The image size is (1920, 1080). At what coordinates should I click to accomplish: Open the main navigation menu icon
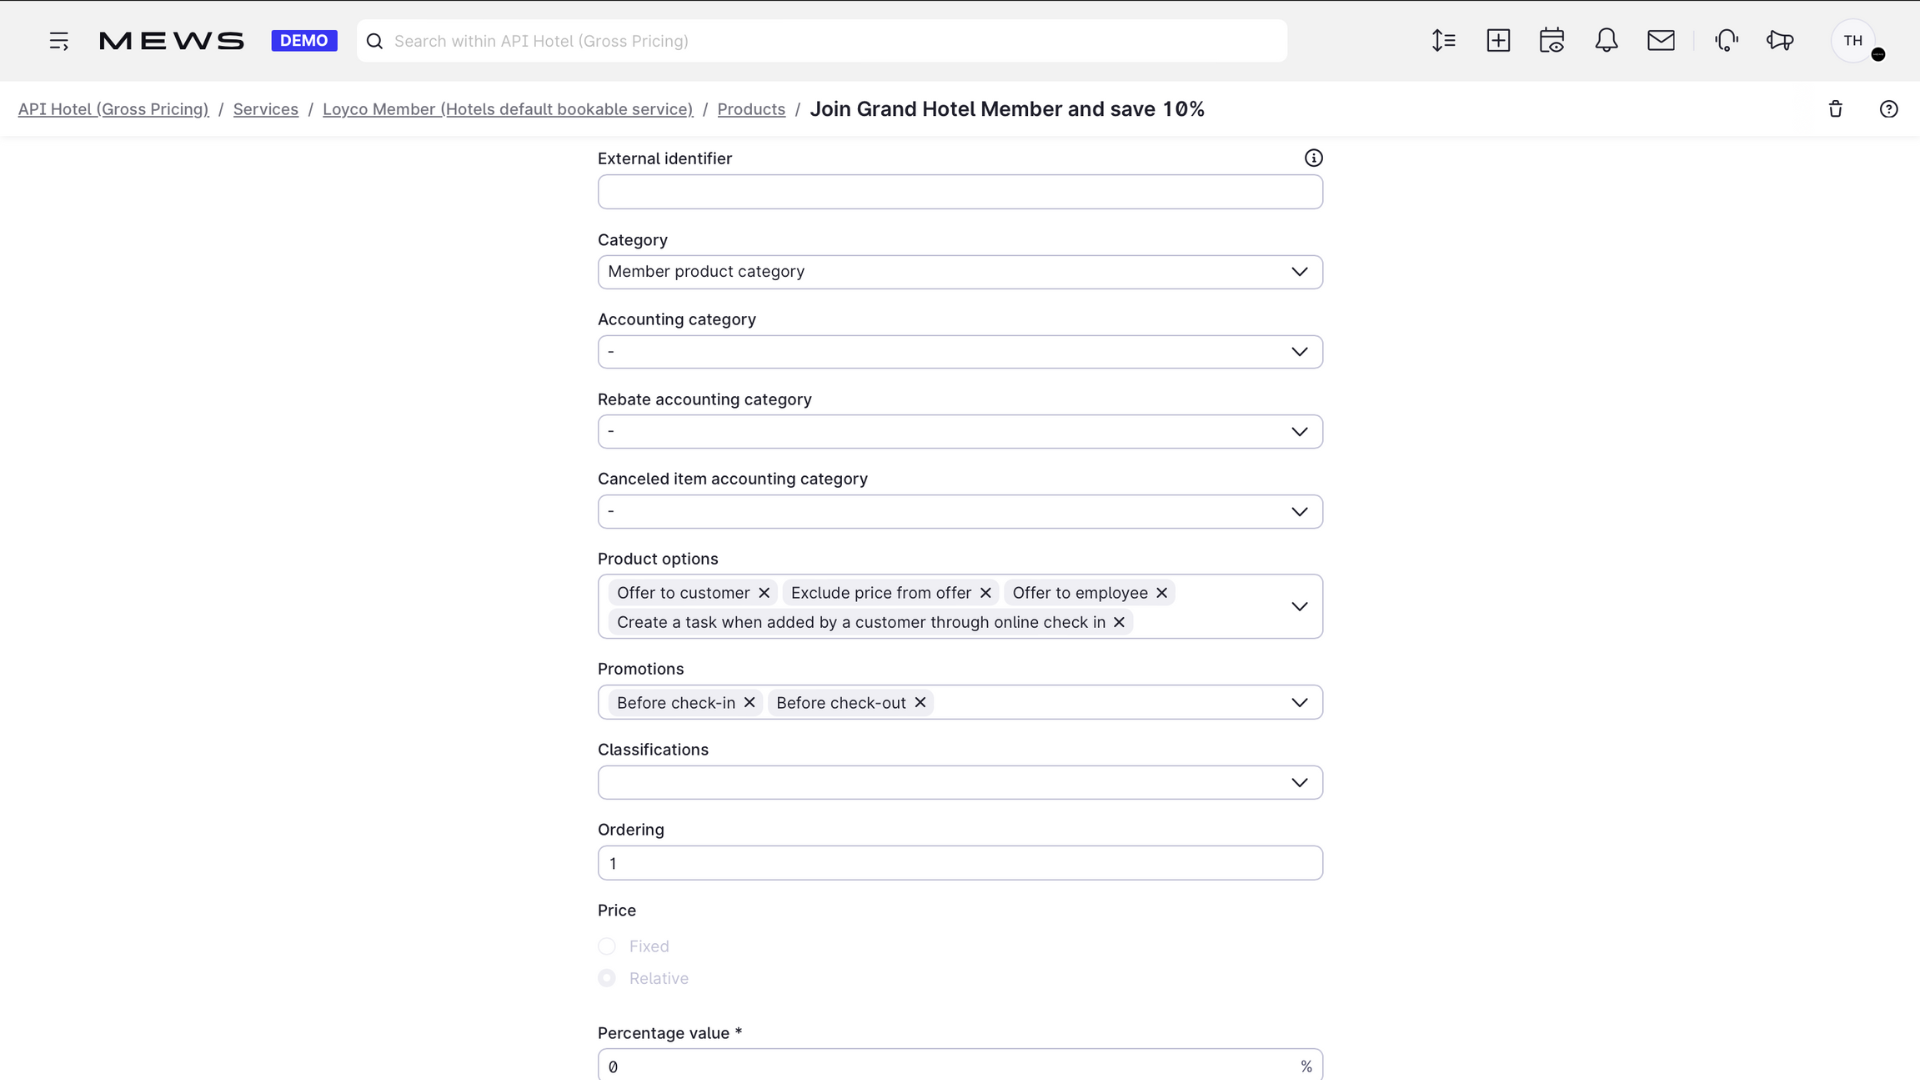pyautogui.click(x=59, y=41)
